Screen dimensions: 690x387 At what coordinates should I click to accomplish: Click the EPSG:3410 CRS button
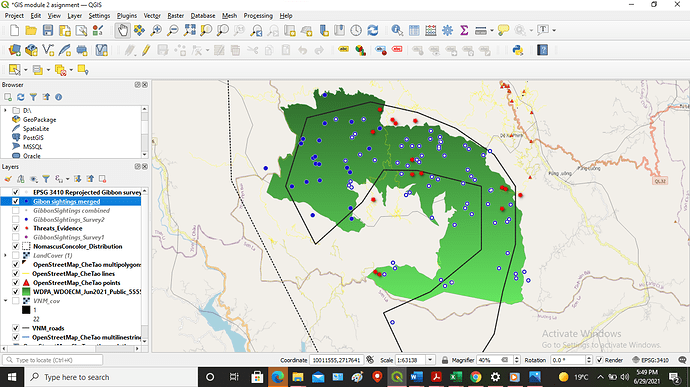650,360
